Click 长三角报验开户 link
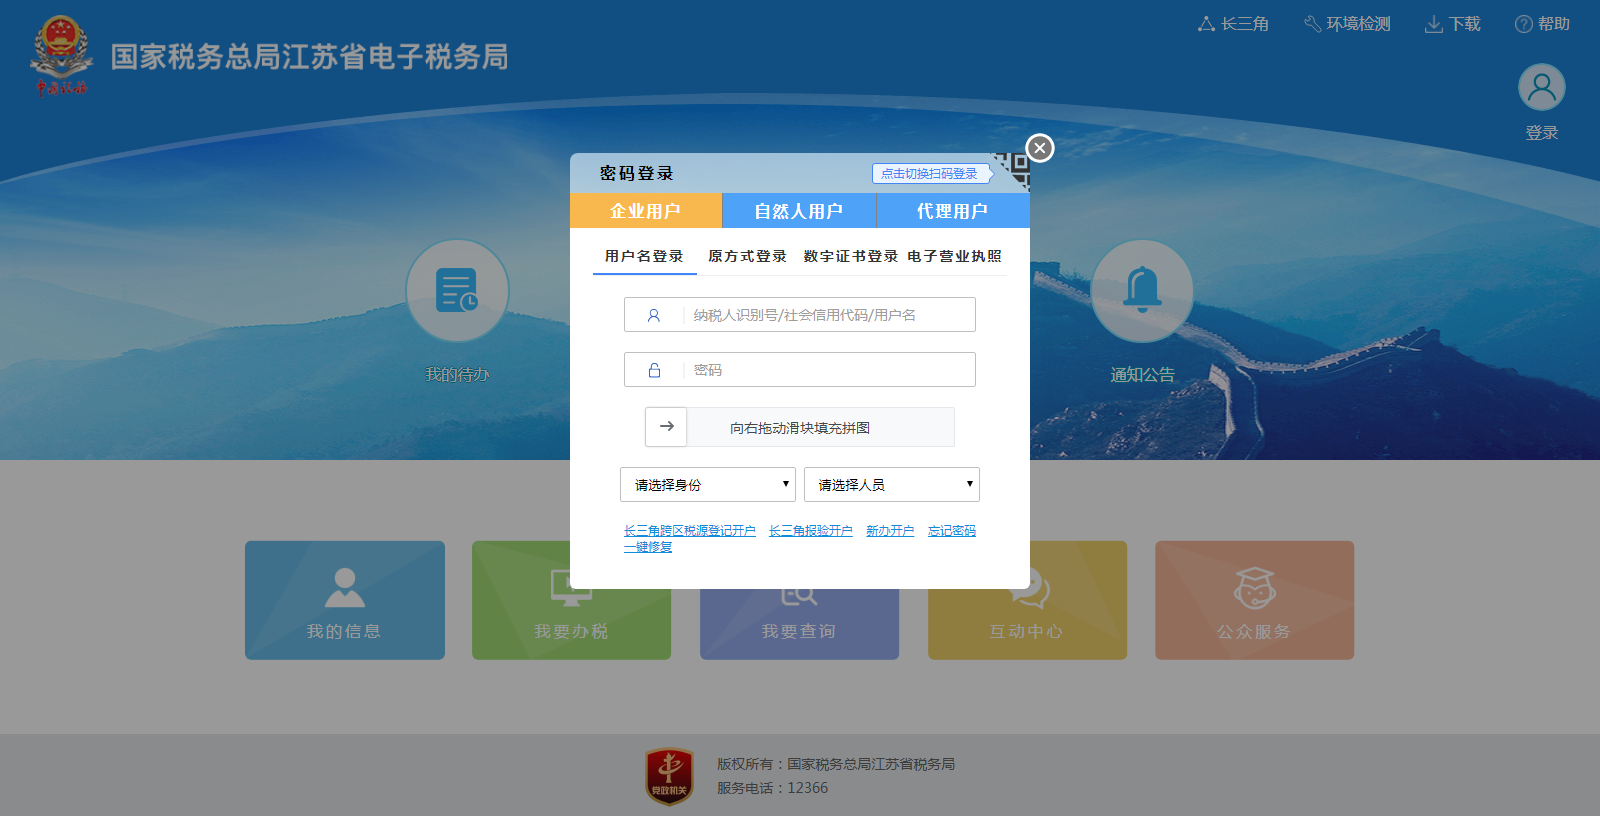 click(x=811, y=531)
